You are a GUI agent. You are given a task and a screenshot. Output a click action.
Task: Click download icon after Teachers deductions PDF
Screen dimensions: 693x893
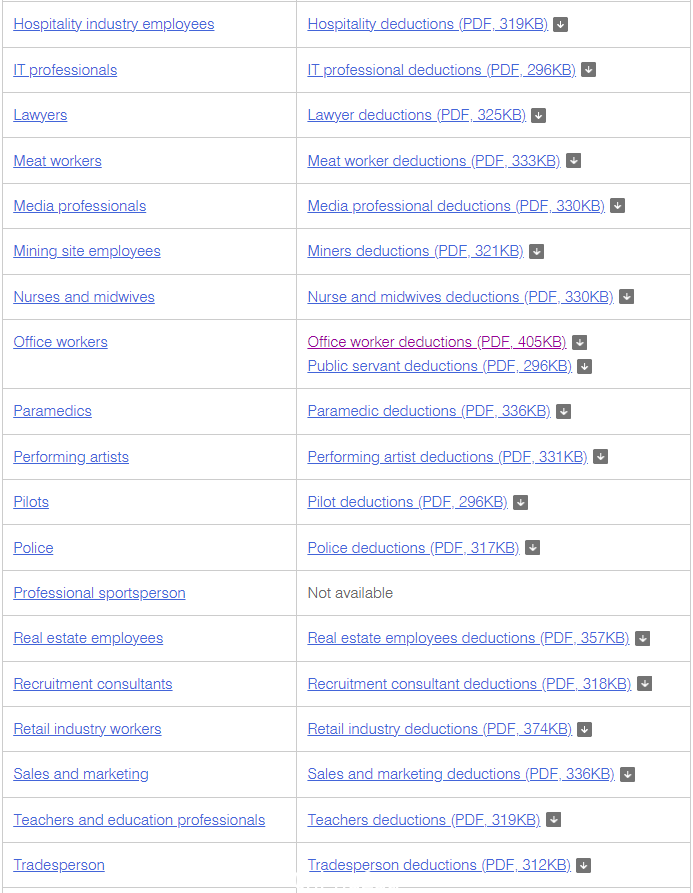click(553, 820)
